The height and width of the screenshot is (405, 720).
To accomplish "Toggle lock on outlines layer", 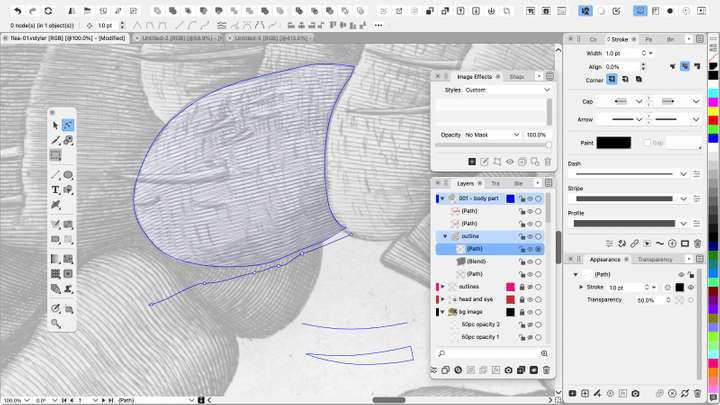I will [522, 287].
